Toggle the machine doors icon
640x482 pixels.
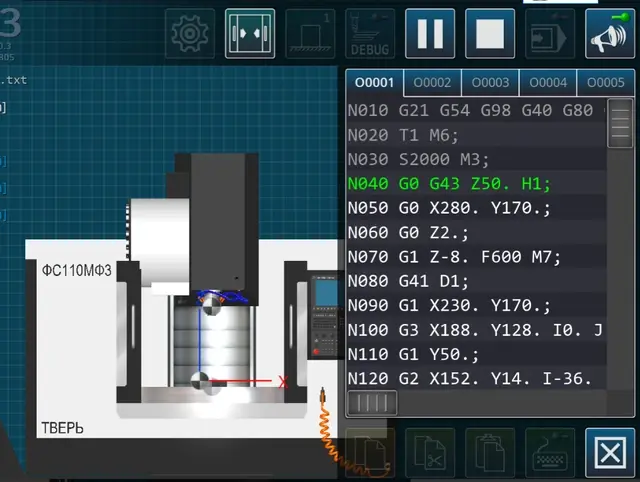point(250,34)
